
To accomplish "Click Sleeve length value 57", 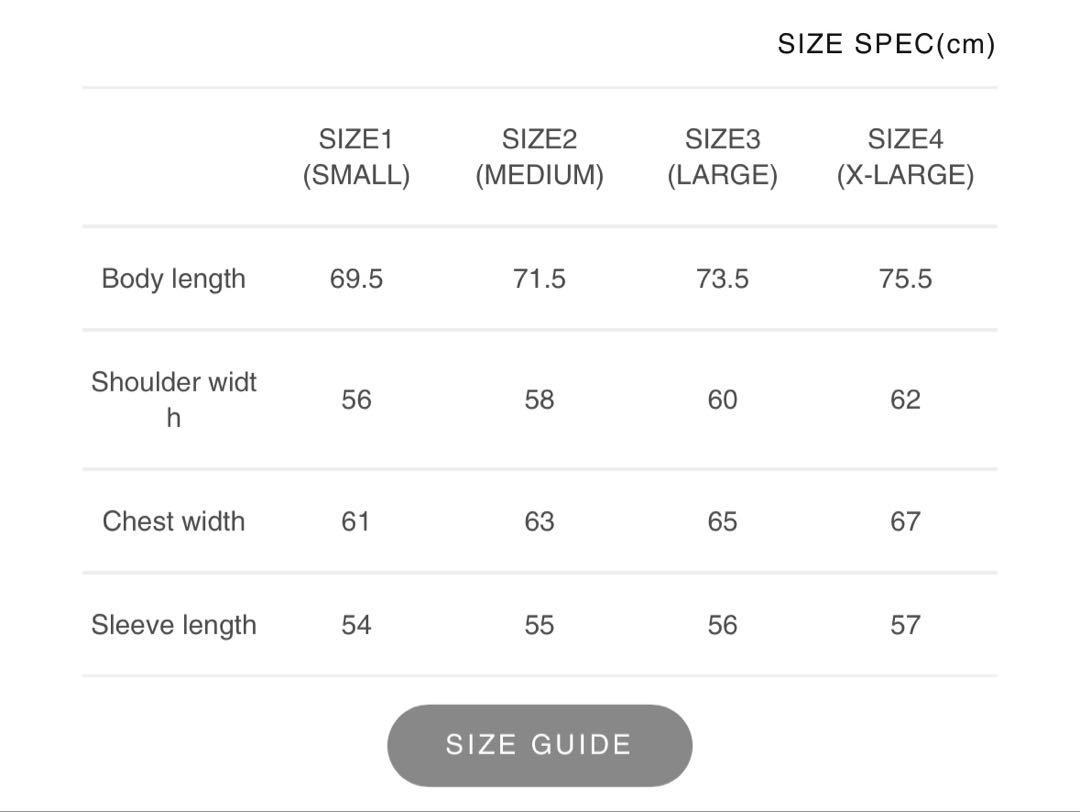I will tap(905, 625).
